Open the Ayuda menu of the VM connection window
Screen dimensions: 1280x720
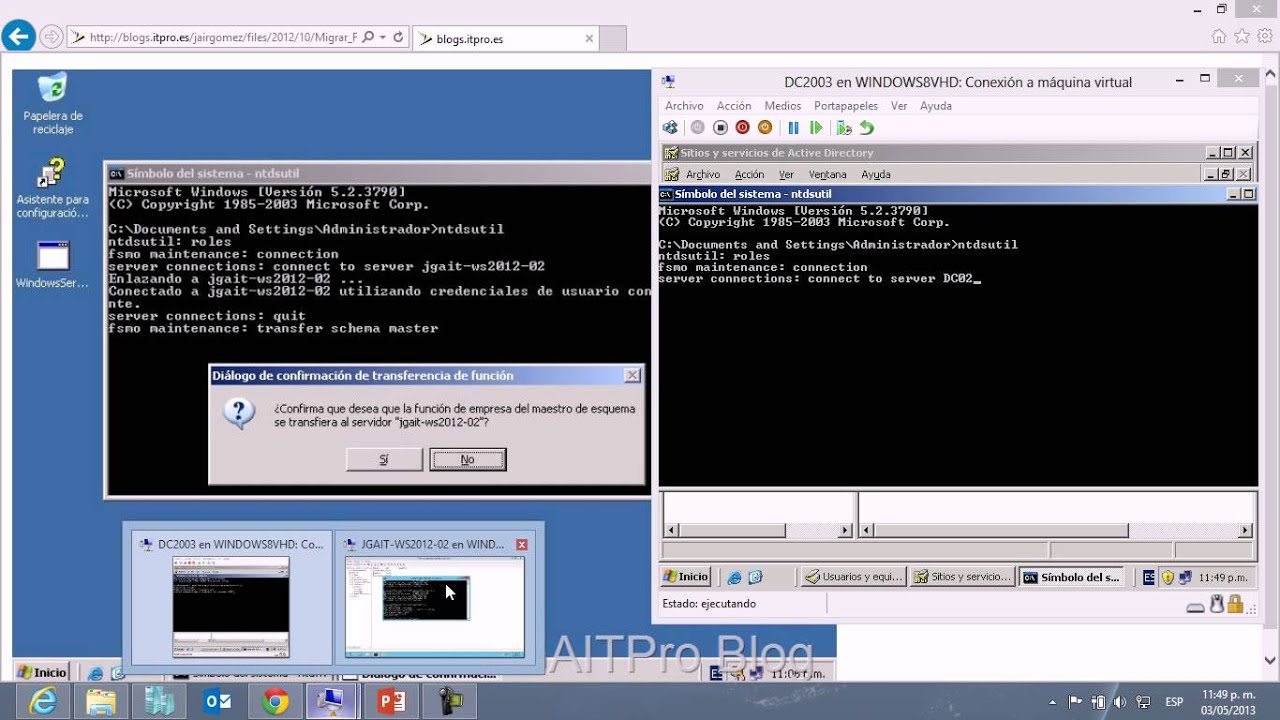coord(936,106)
